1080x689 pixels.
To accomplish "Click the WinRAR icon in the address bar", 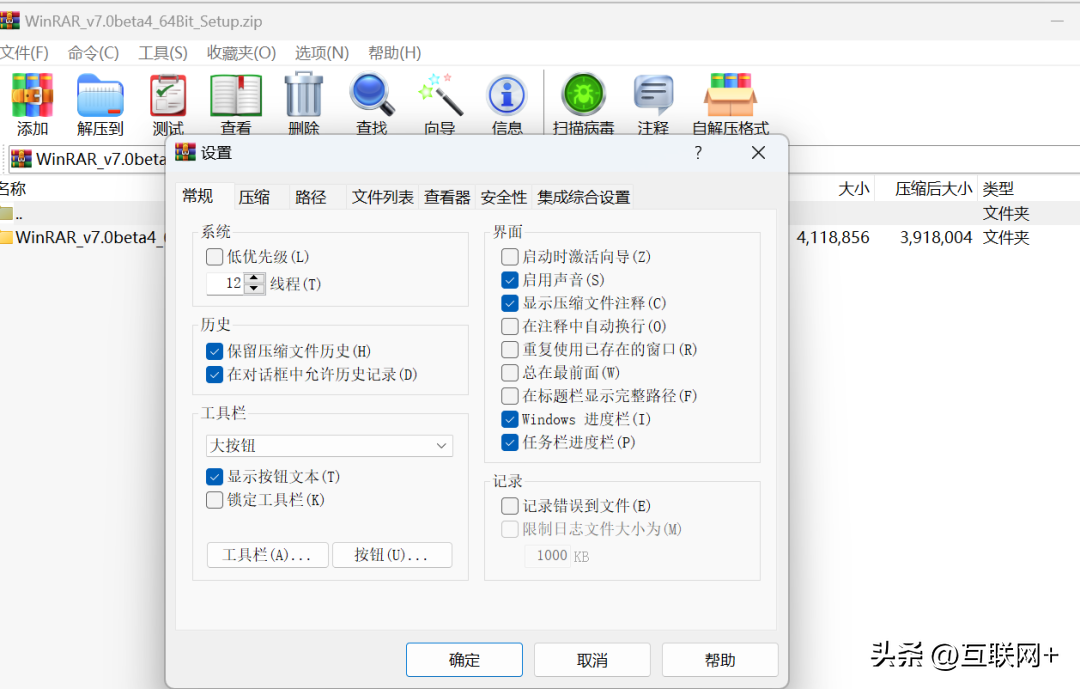I will pyautogui.click(x=21, y=159).
